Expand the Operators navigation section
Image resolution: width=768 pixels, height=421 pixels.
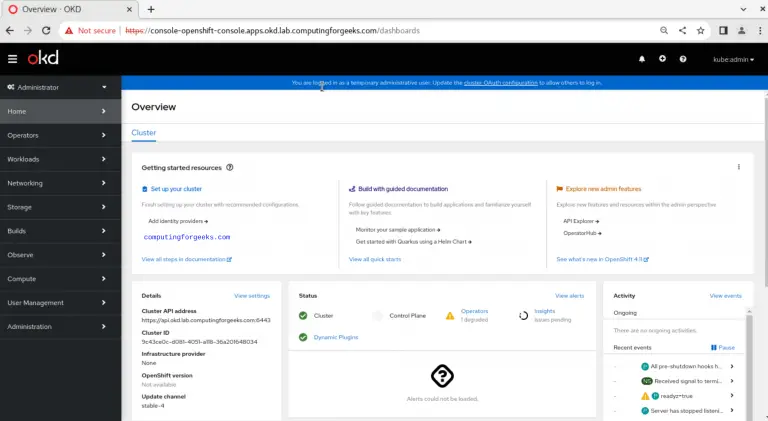pos(60,135)
